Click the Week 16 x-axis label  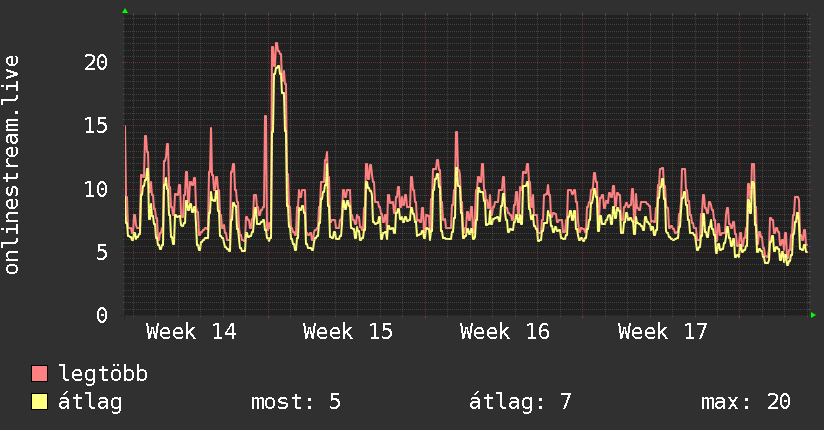[505, 332]
